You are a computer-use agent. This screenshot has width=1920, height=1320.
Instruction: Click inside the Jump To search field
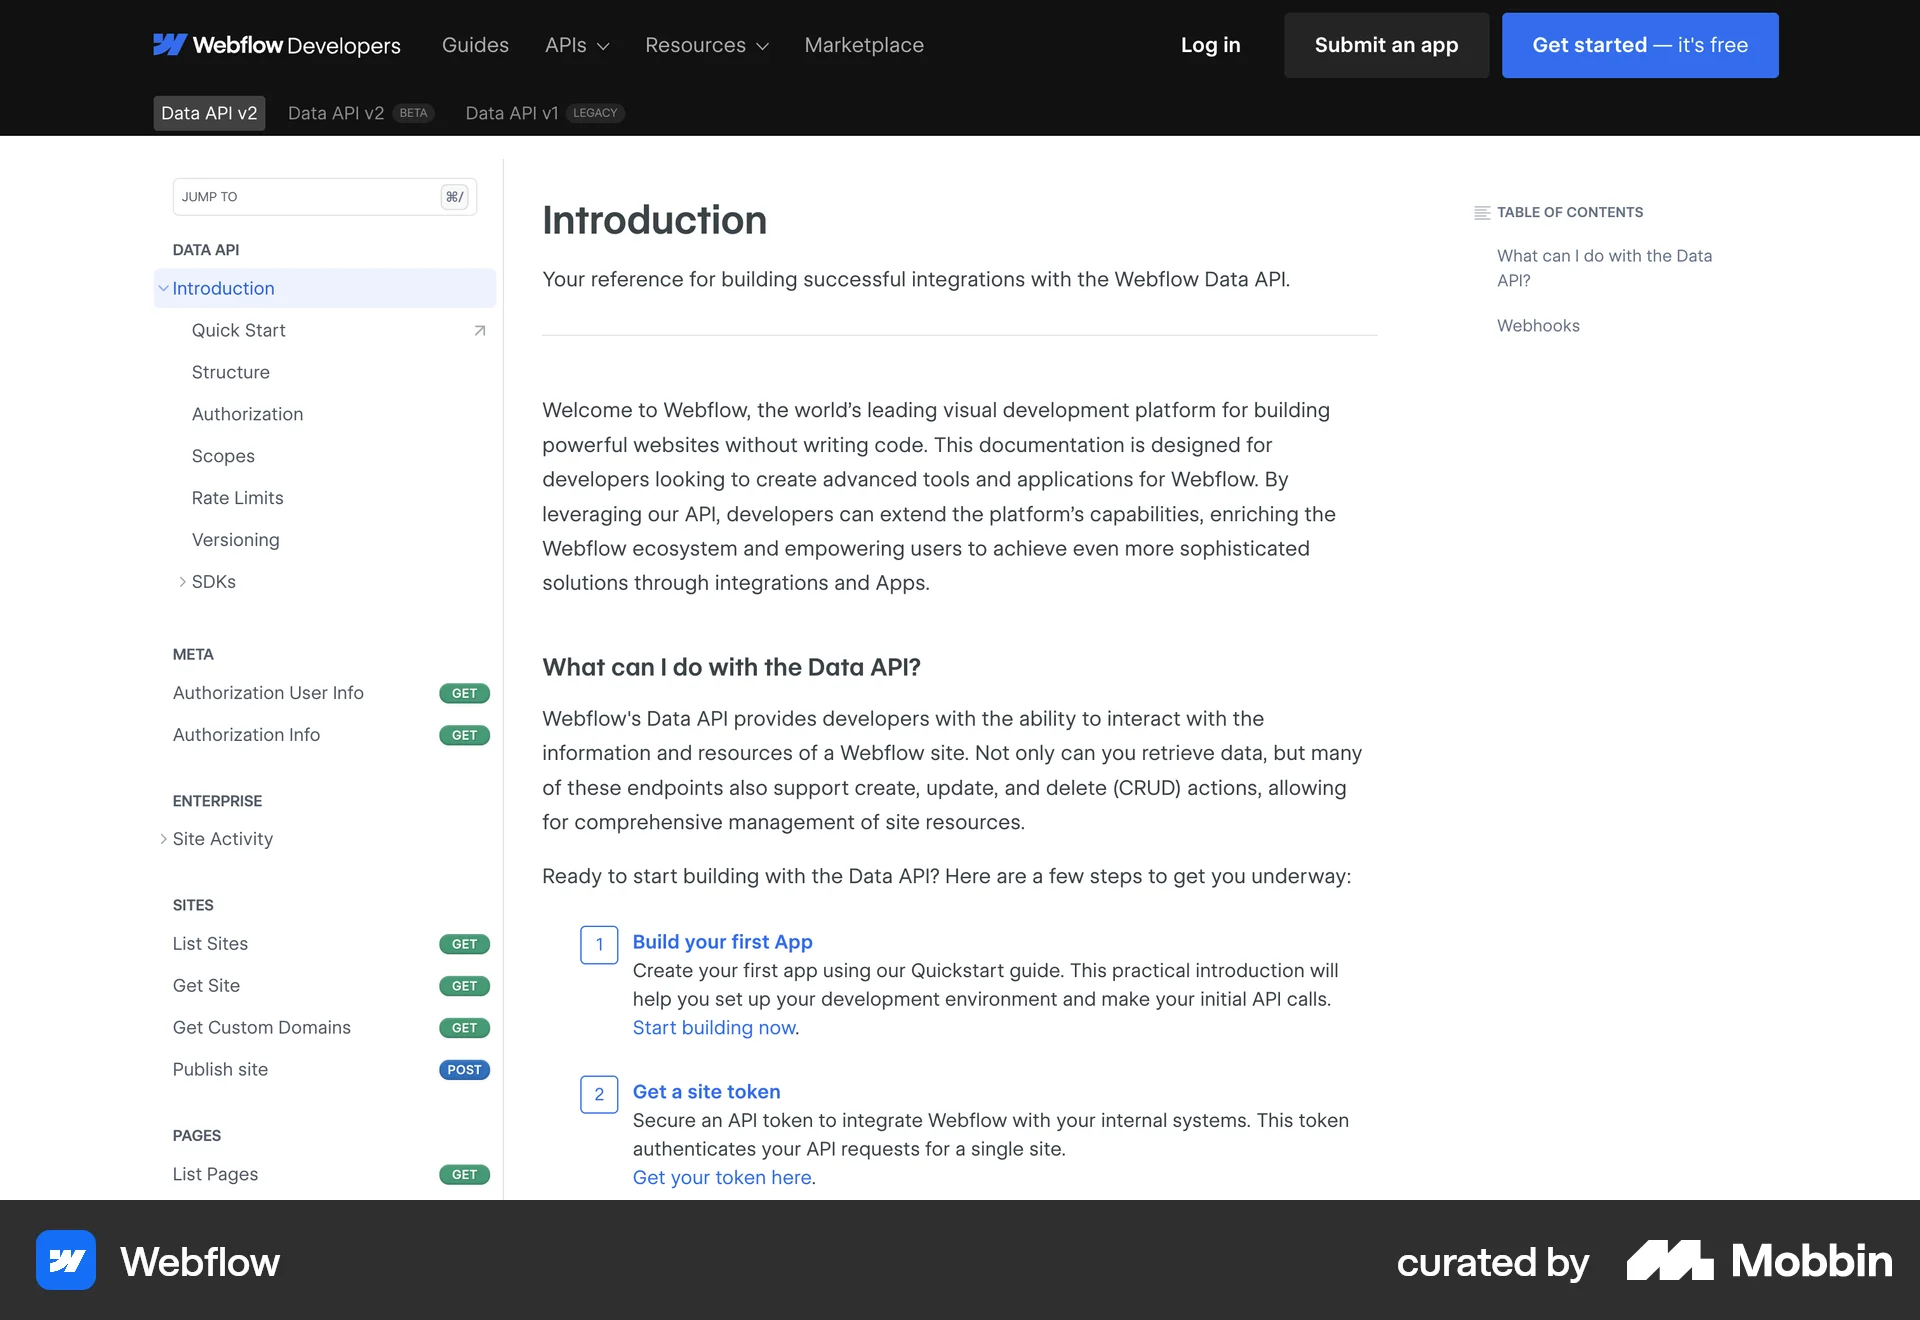point(300,196)
